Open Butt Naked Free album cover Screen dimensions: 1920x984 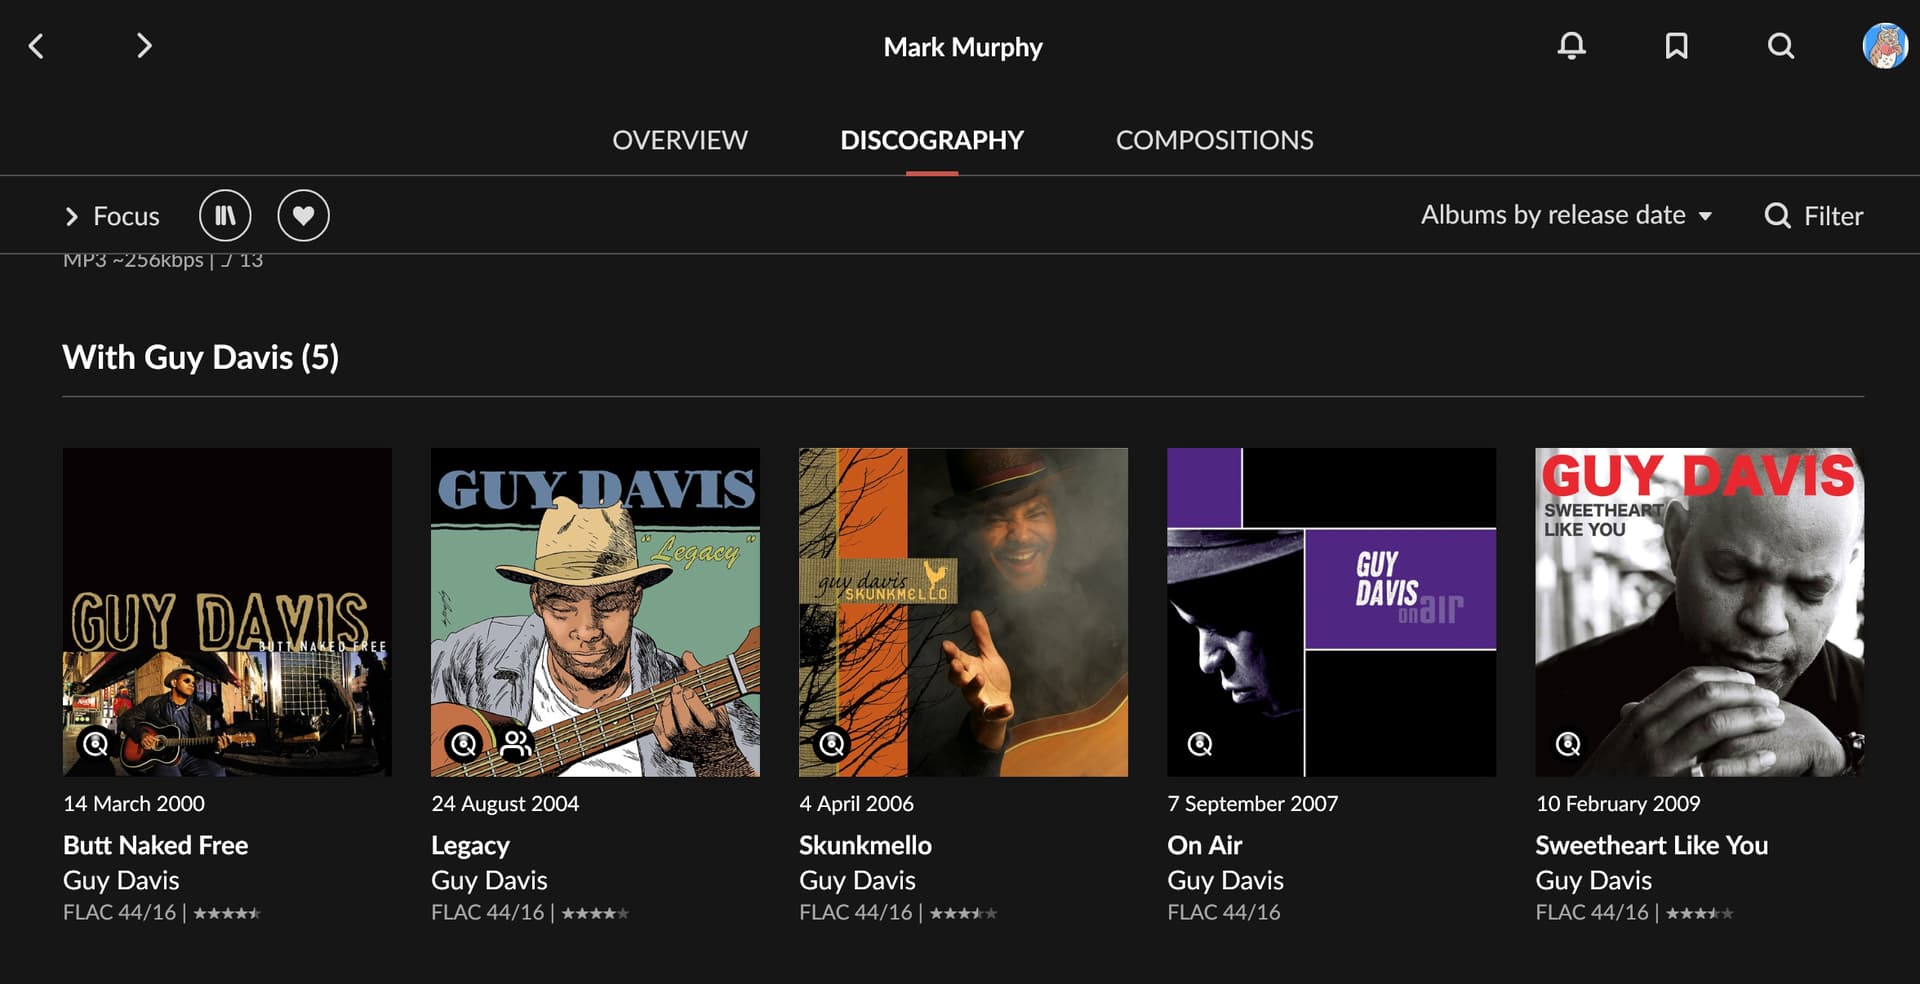coord(227,612)
